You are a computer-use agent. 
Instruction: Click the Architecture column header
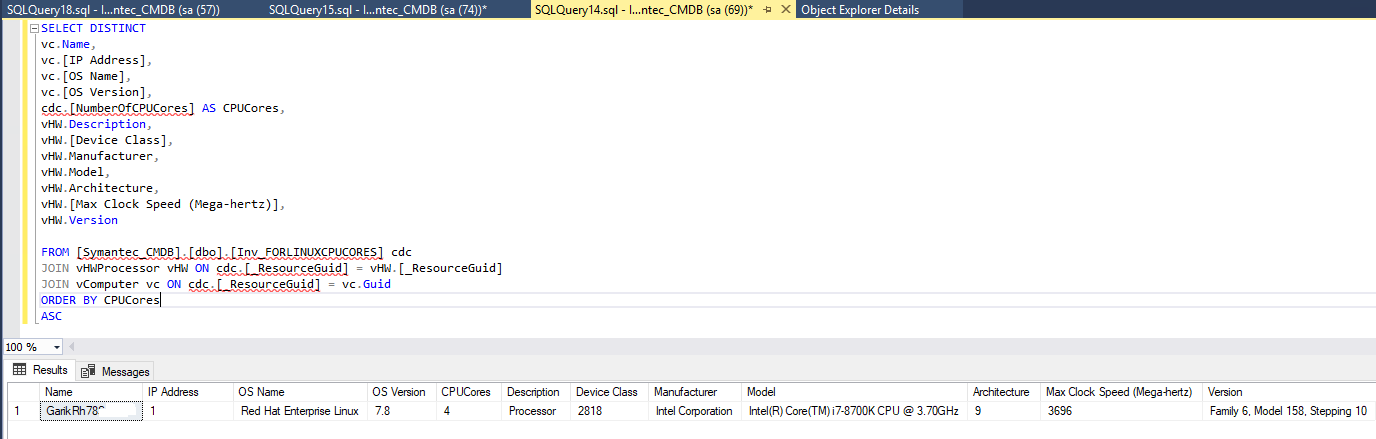point(1005,392)
